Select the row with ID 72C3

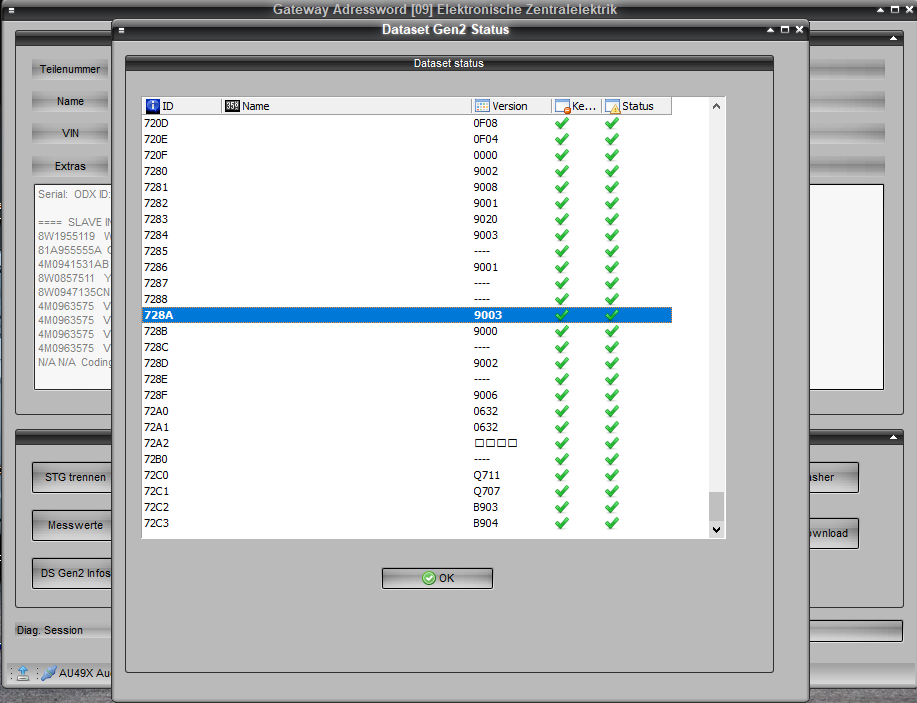[x=406, y=523]
